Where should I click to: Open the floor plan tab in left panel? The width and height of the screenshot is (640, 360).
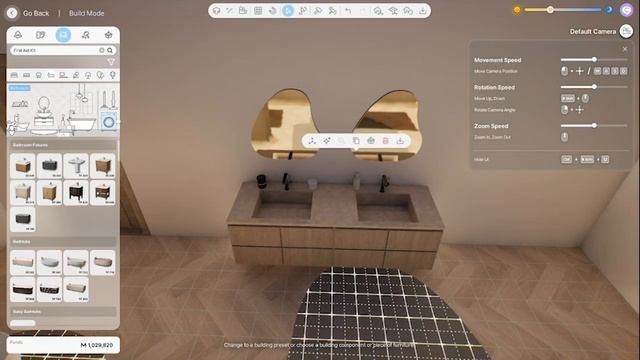40,35
